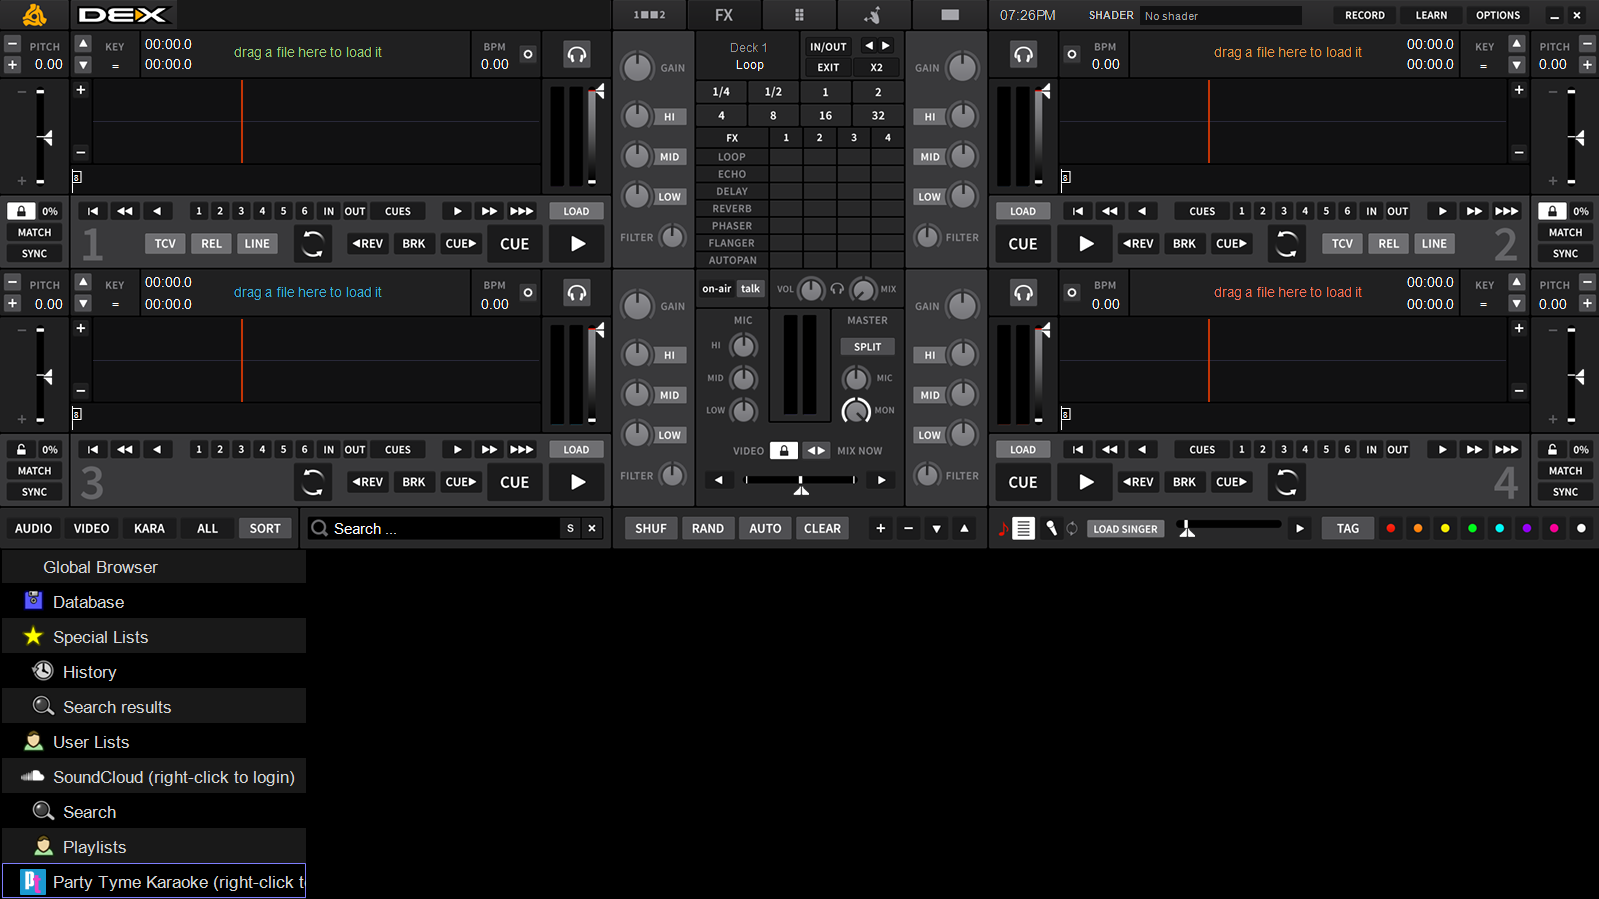Open the lyrics list icon
This screenshot has width=1599, height=899.
tap(1024, 529)
